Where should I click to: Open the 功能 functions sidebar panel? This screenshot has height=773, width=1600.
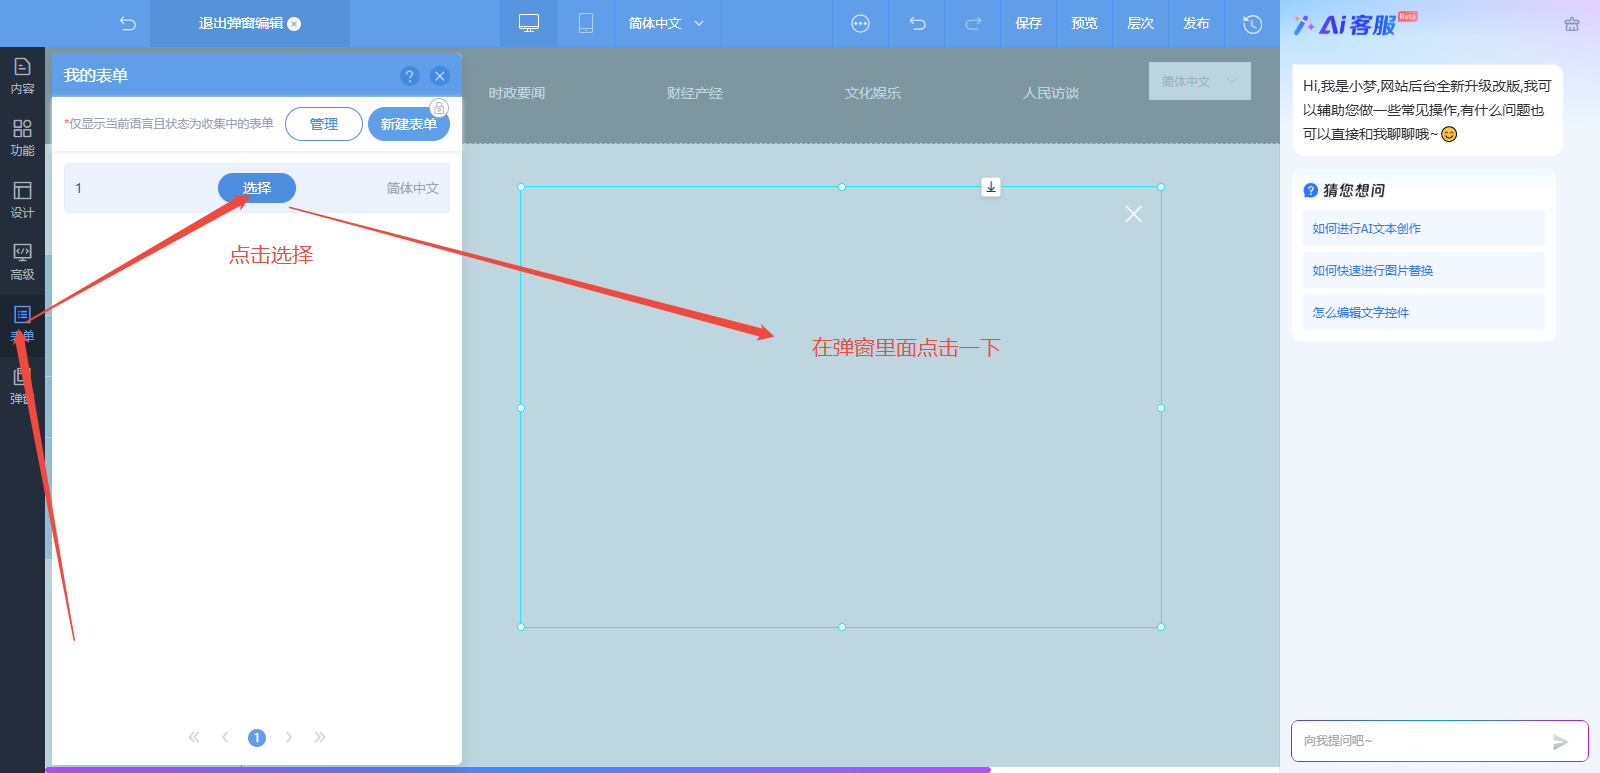point(22,138)
